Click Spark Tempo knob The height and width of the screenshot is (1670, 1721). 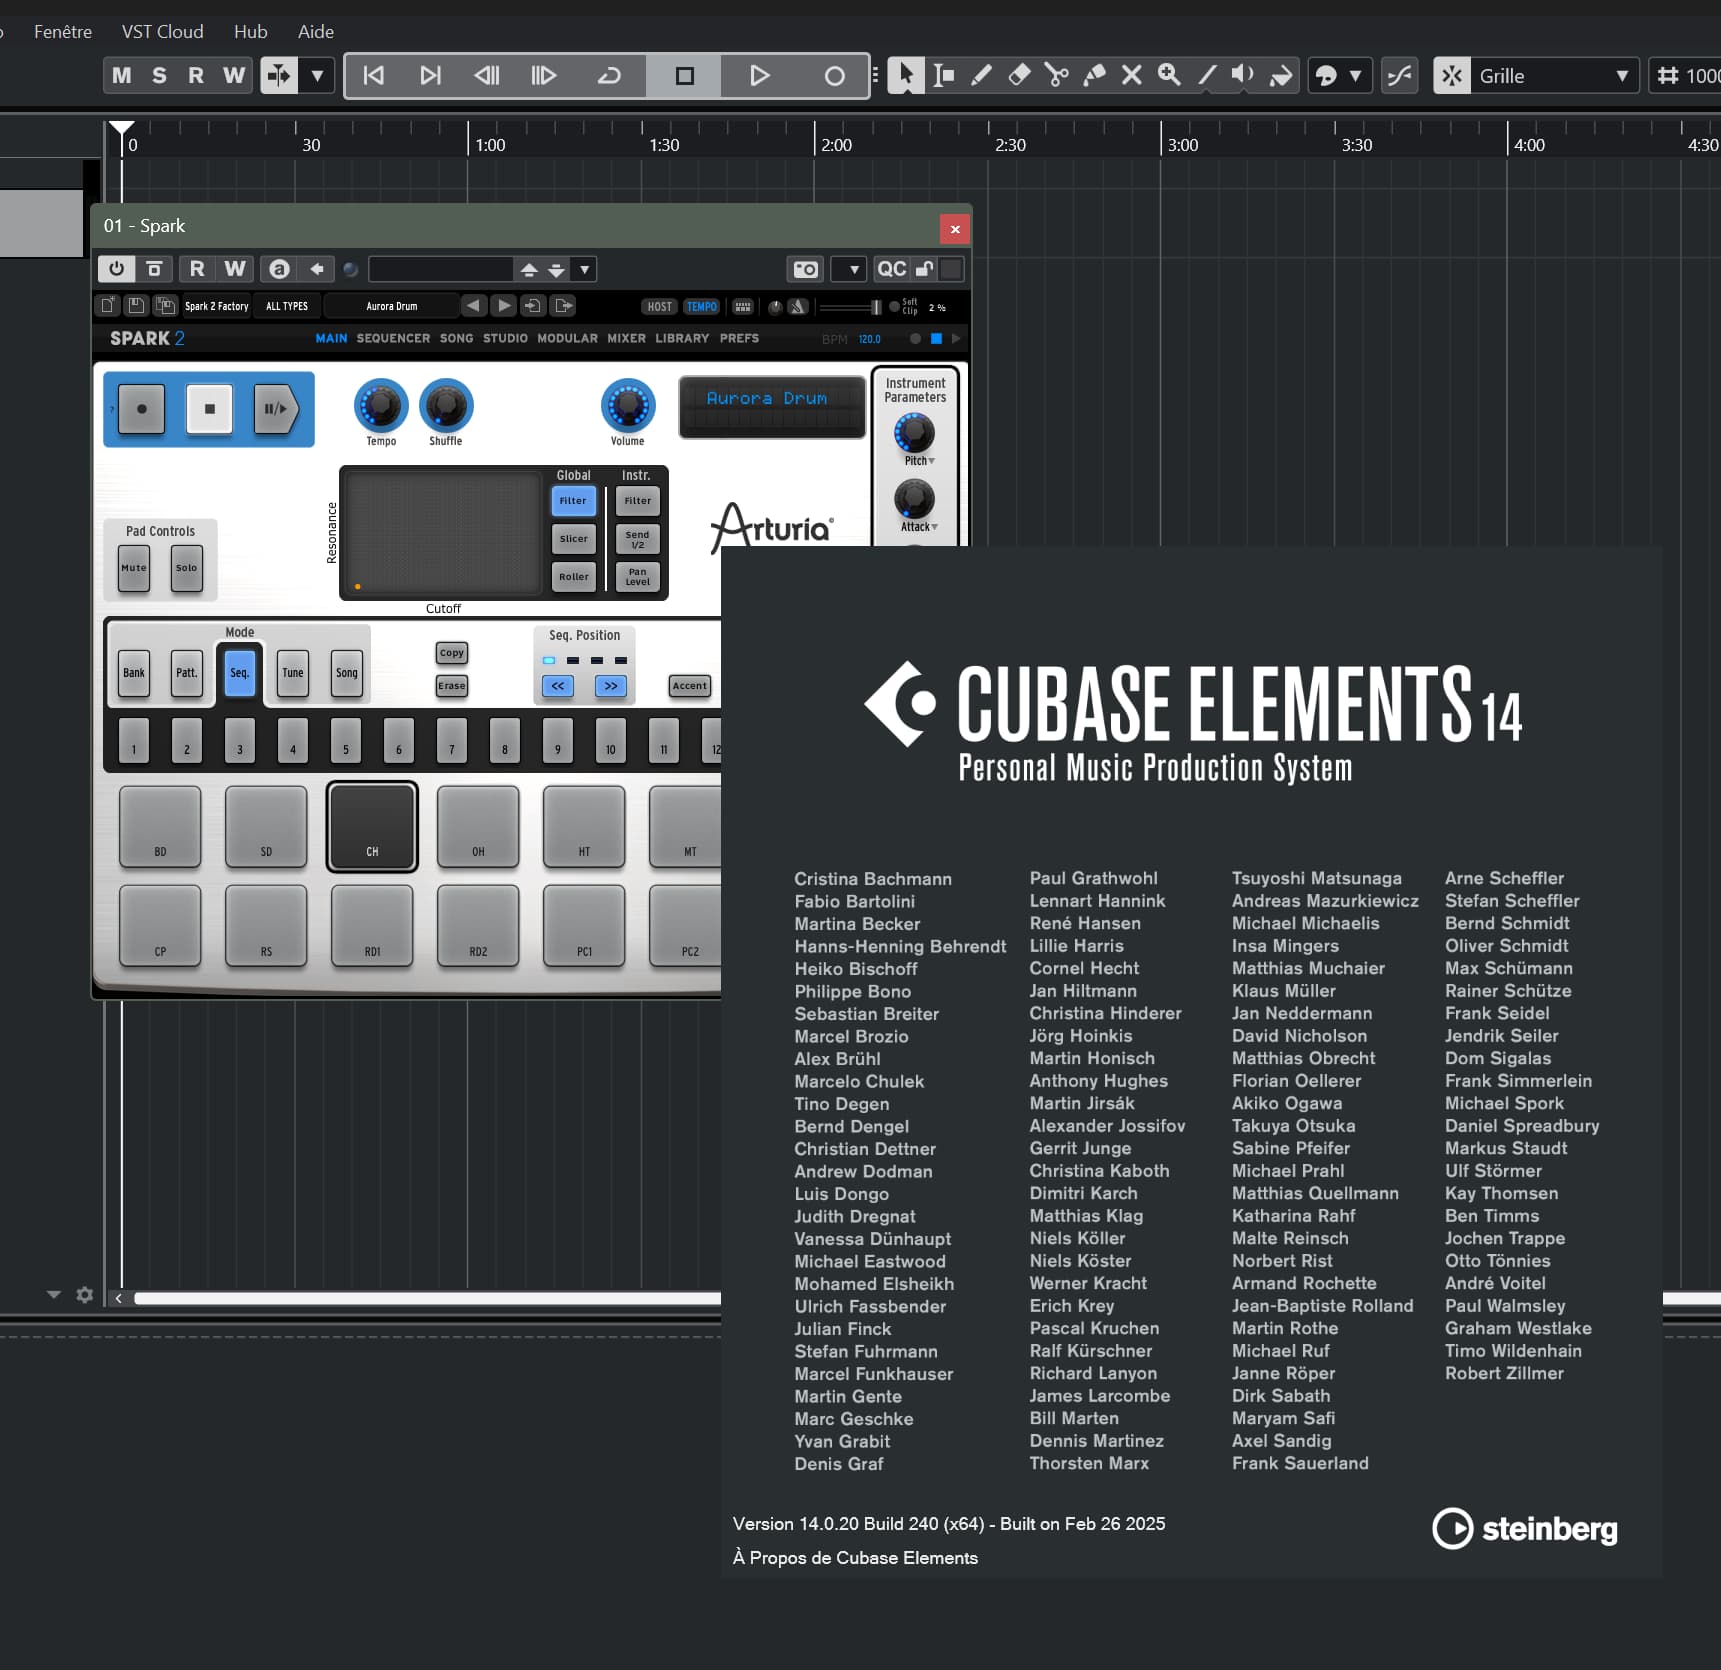[x=381, y=405]
